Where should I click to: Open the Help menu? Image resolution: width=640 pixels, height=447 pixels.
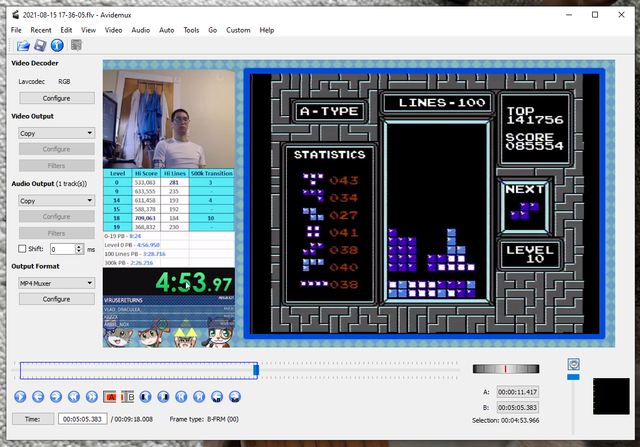click(x=267, y=30)
